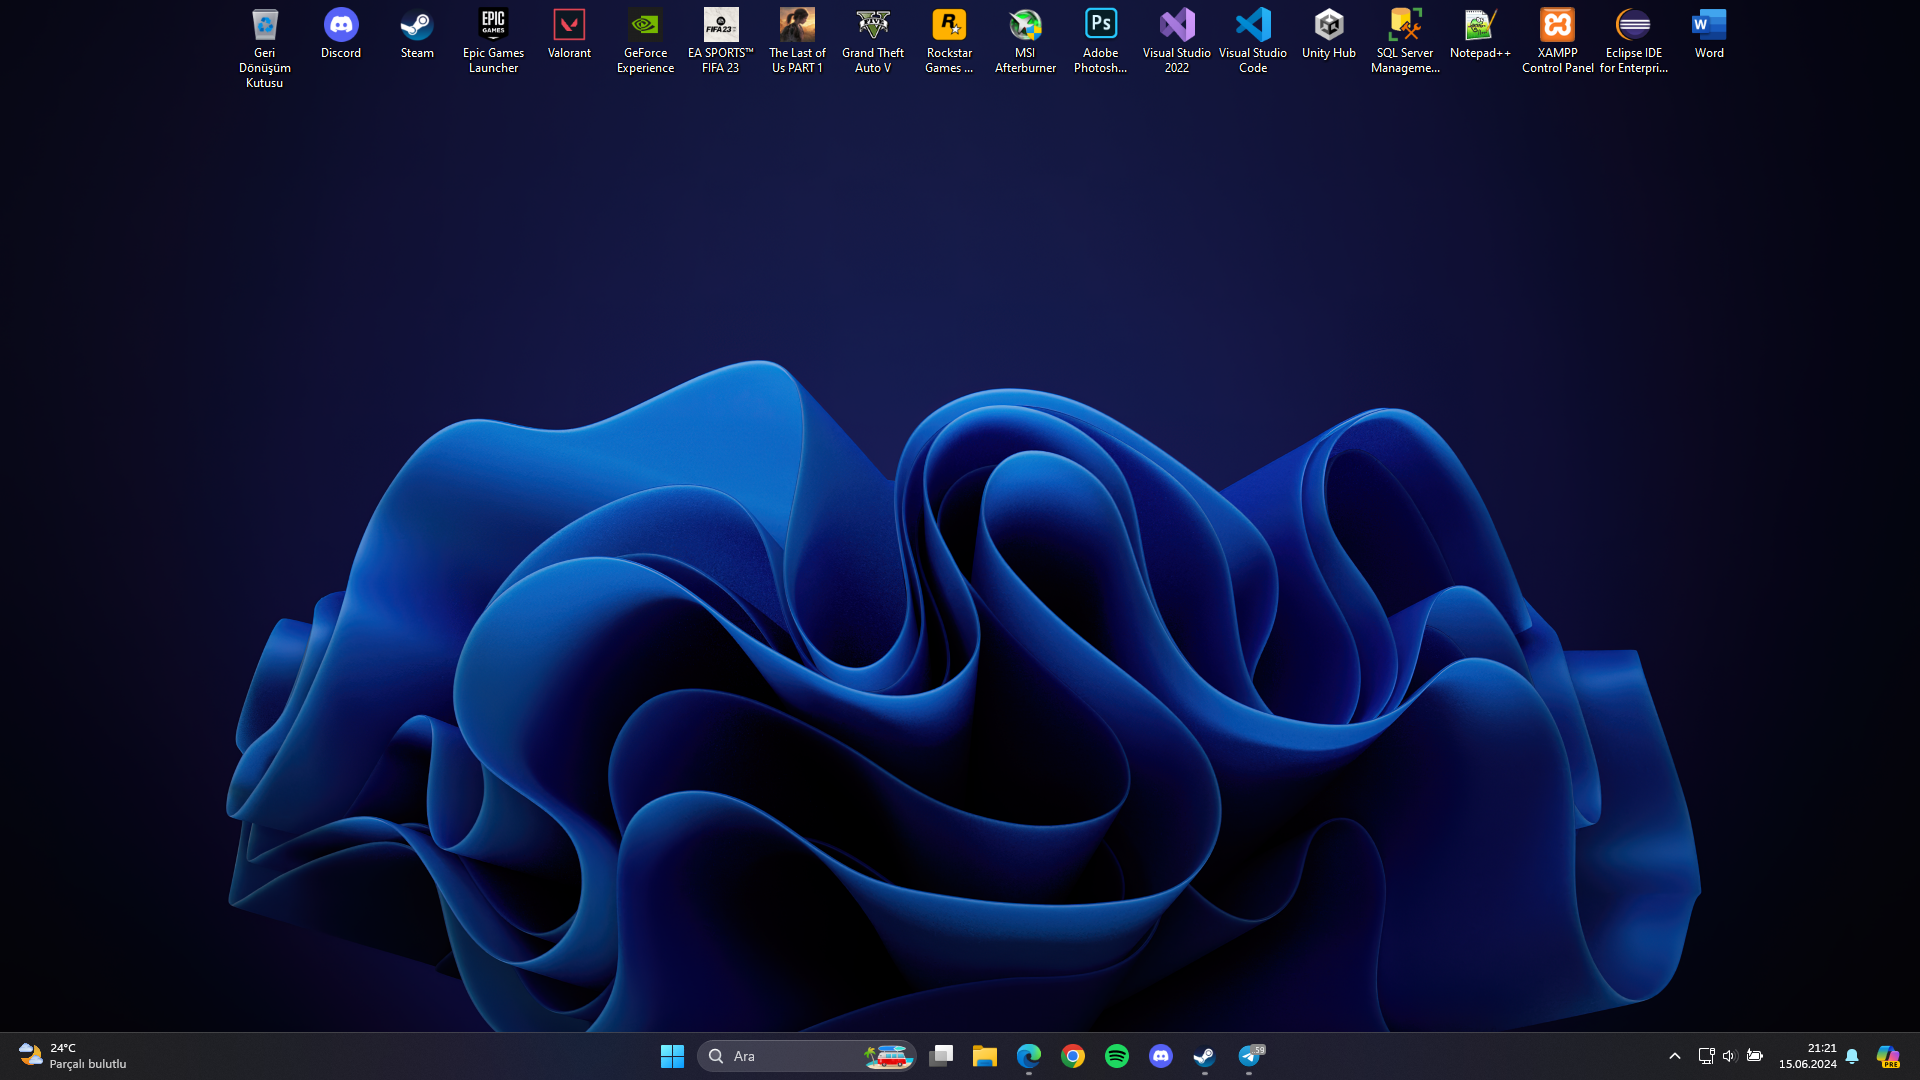Open Copilot preview icon in the taskbar
The height and width of the screenshot is (1080, 1920).
coord(1888,1056)
